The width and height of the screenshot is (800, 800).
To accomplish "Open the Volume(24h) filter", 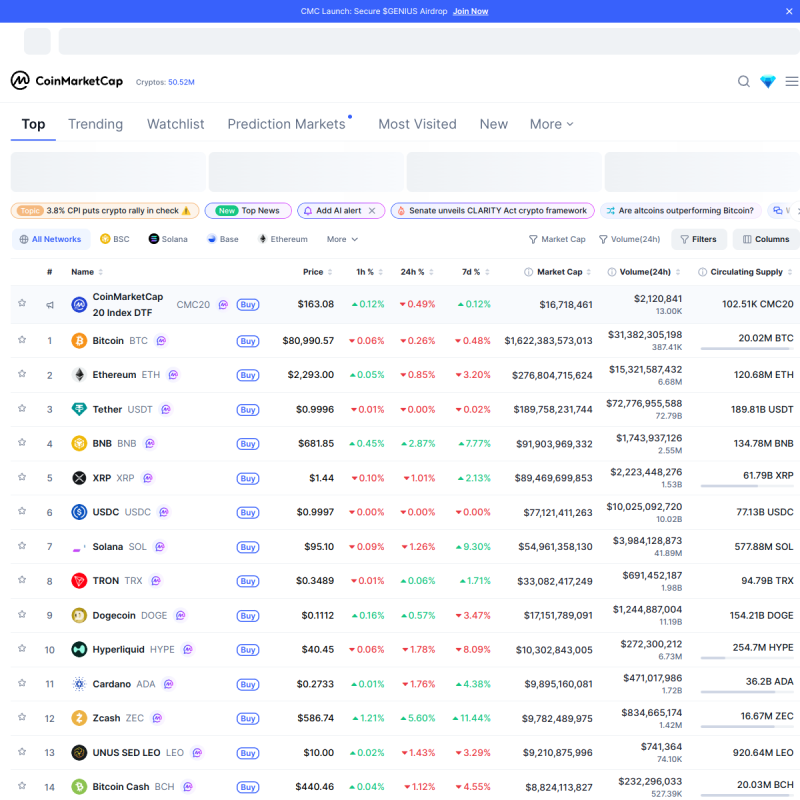I will [630, 239].
